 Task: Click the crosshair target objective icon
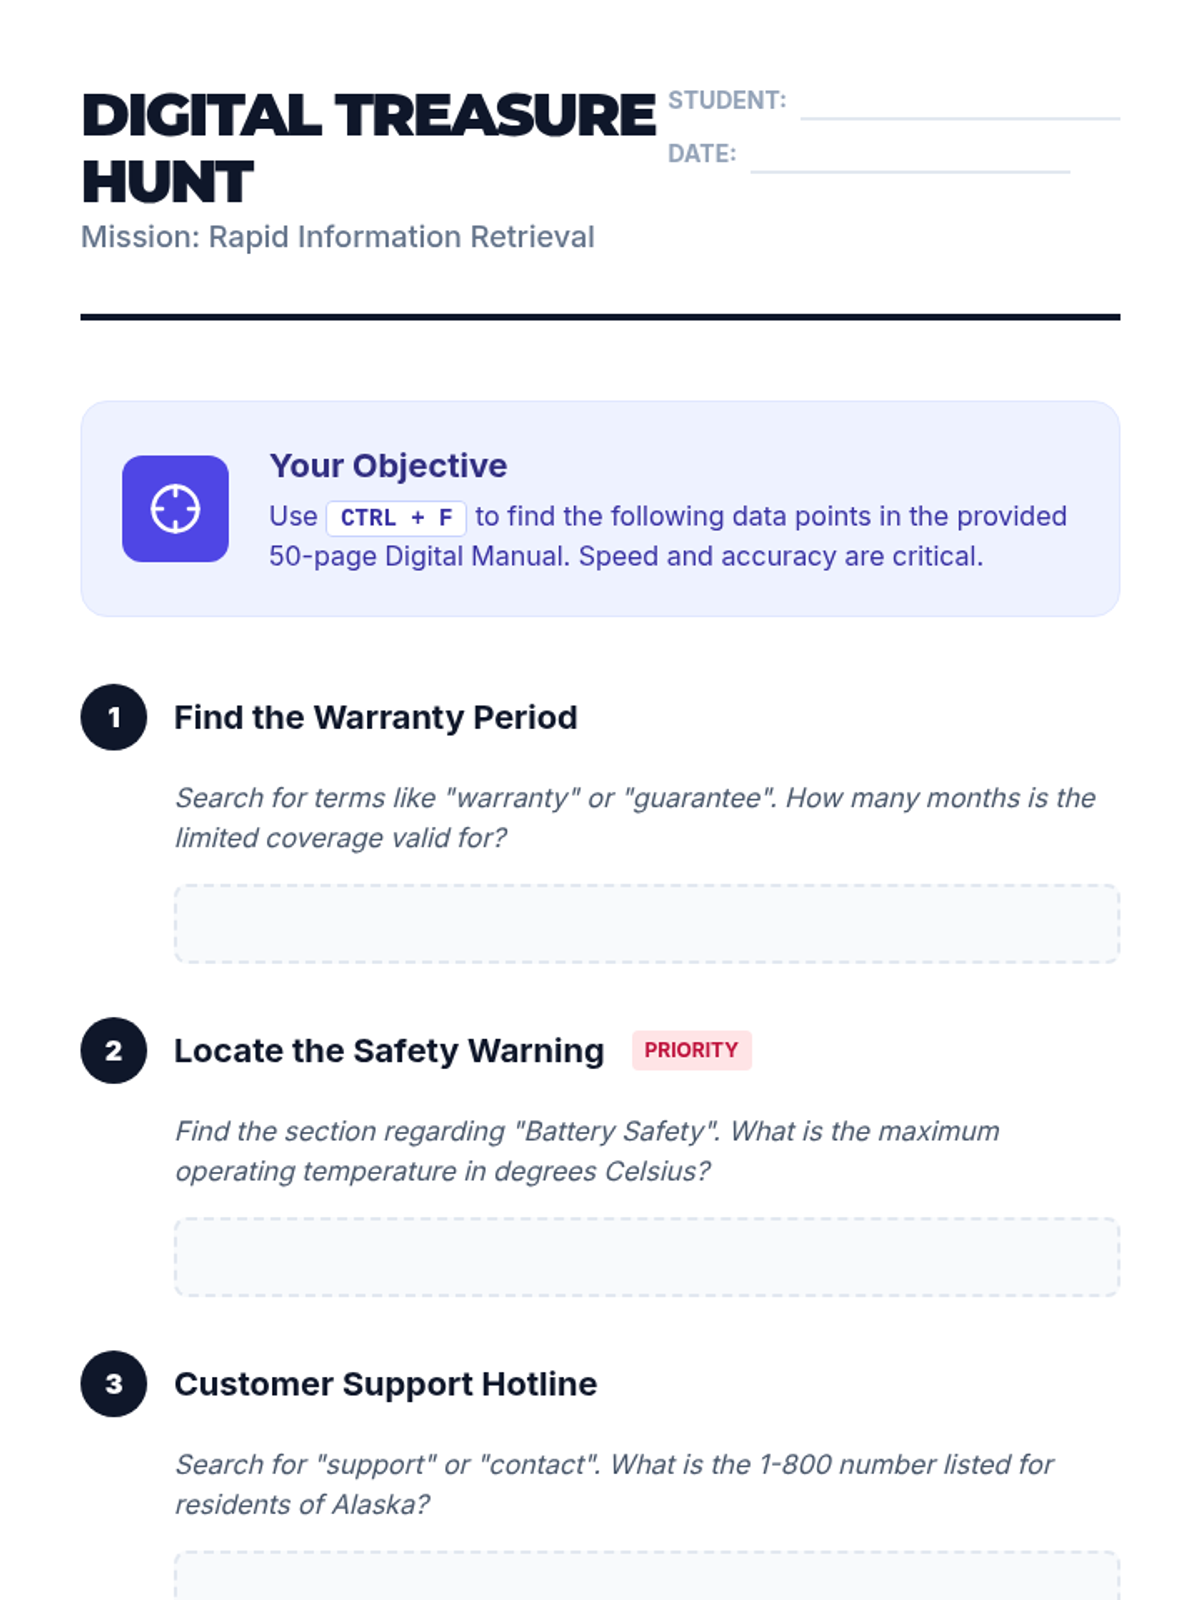(175, 509)
